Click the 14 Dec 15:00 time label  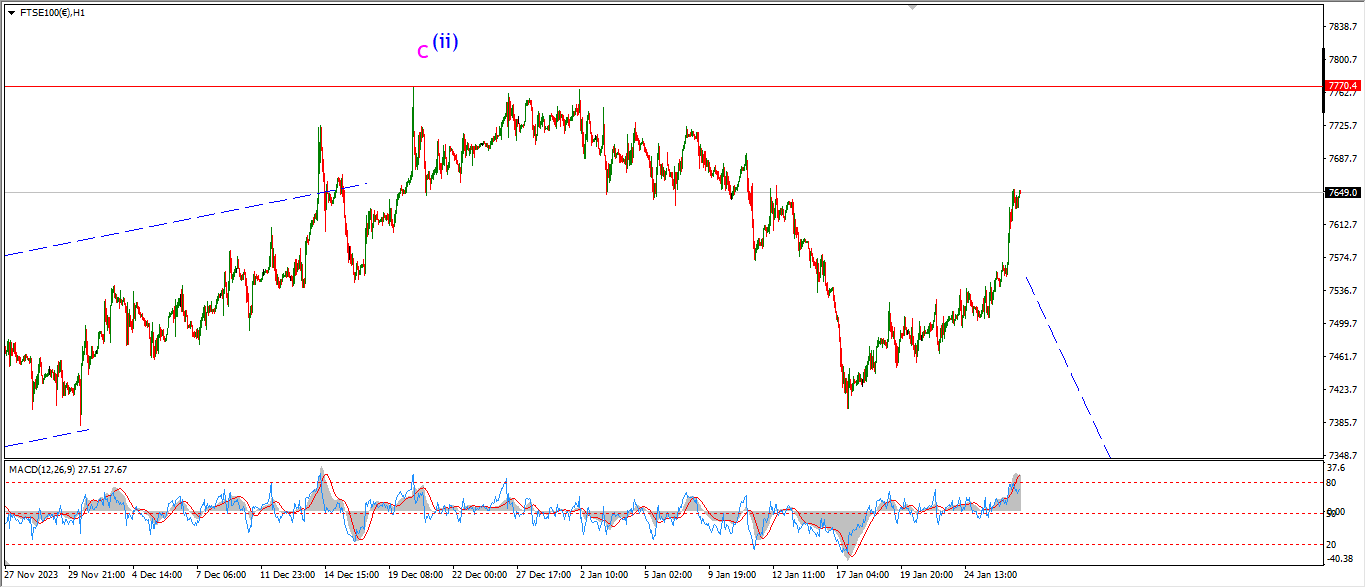(349, 575)
